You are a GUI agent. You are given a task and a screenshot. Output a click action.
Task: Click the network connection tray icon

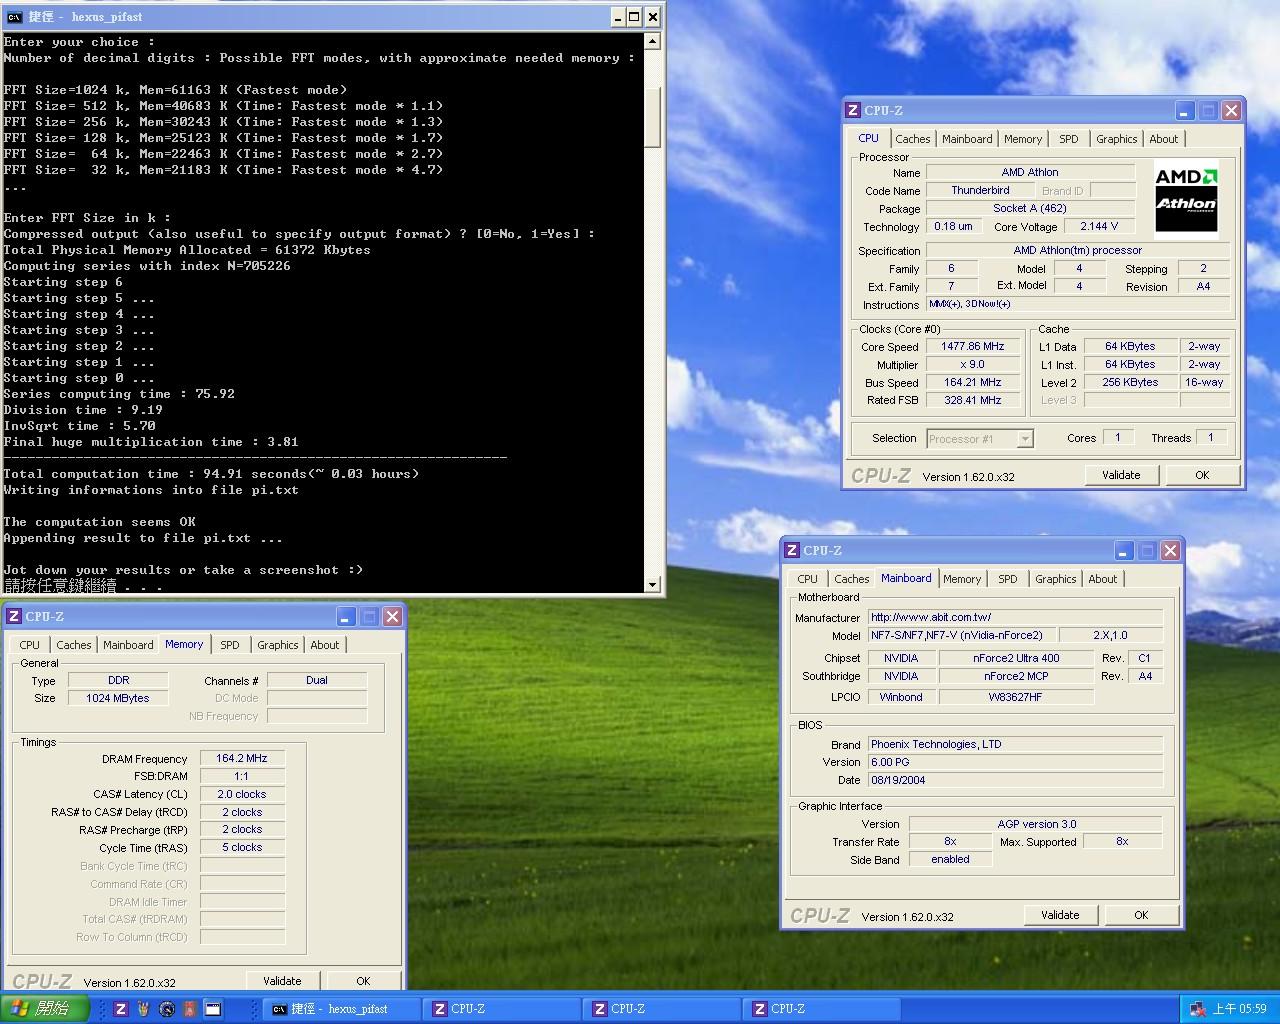[1197, 1009]
